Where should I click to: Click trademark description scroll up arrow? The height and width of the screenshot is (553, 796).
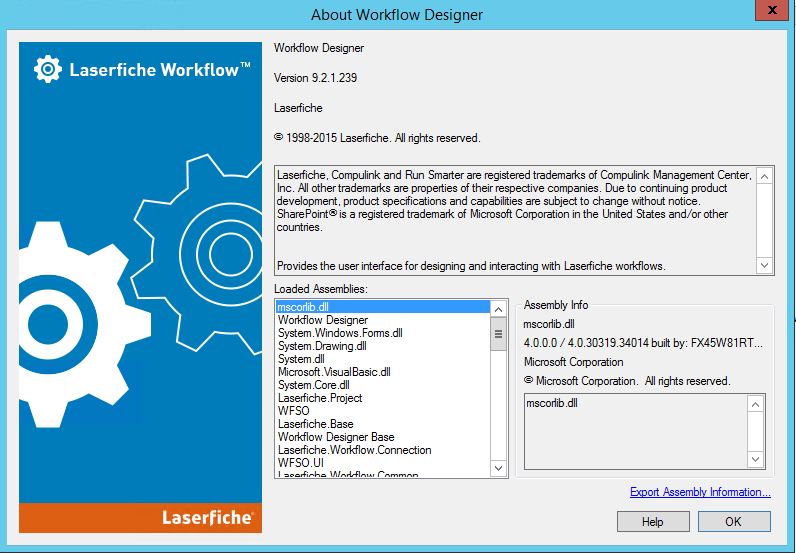pyautogui.click(x=765, y=176)
